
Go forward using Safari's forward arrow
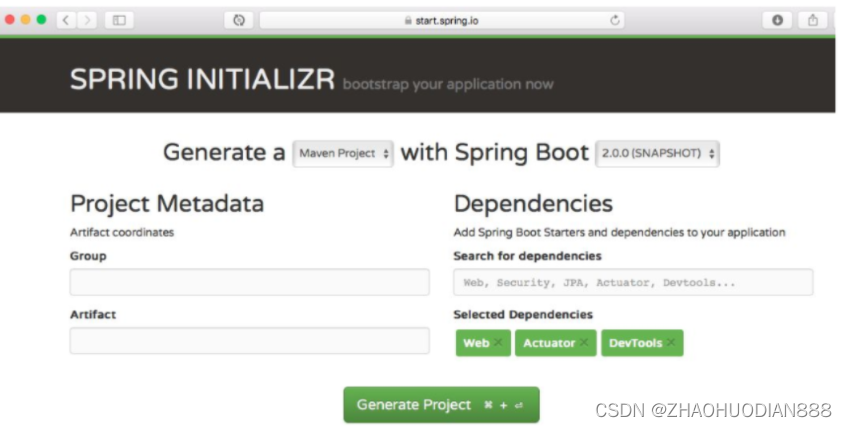[x=86, y=21]
